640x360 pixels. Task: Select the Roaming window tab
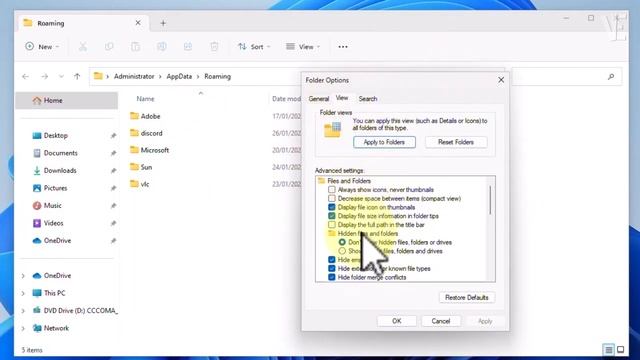pos(82,23)
